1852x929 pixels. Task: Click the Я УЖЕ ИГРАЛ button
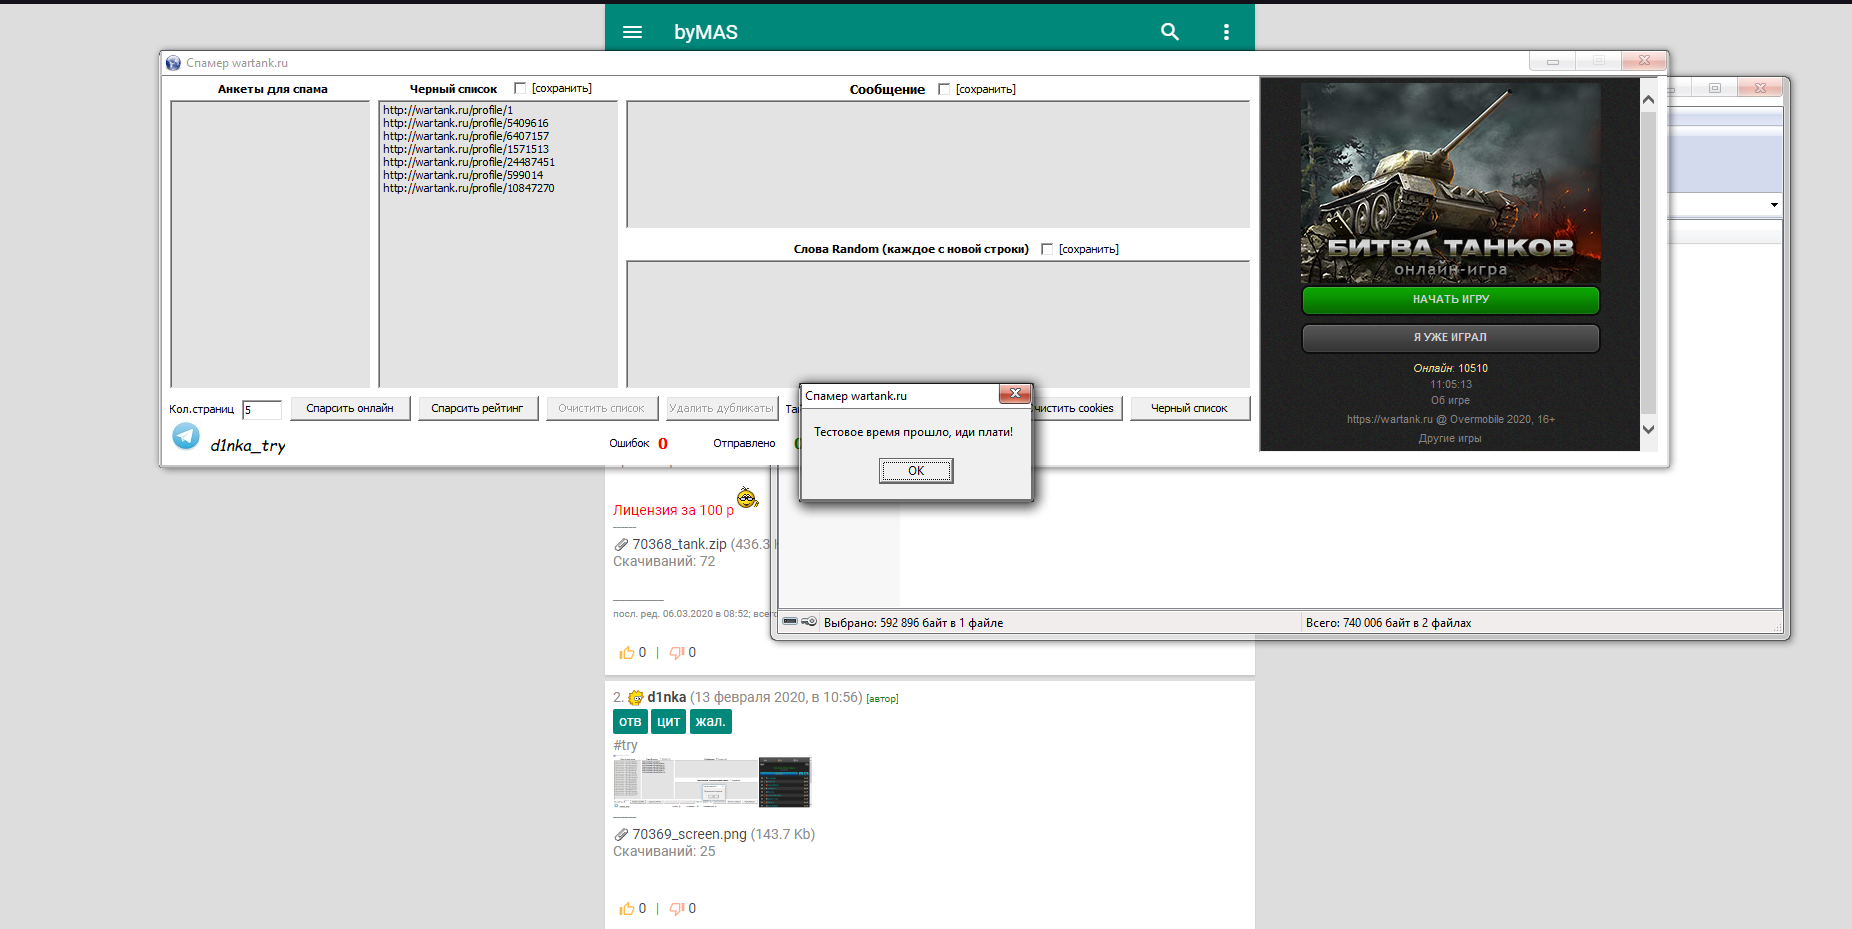(x=1450, y=338)
